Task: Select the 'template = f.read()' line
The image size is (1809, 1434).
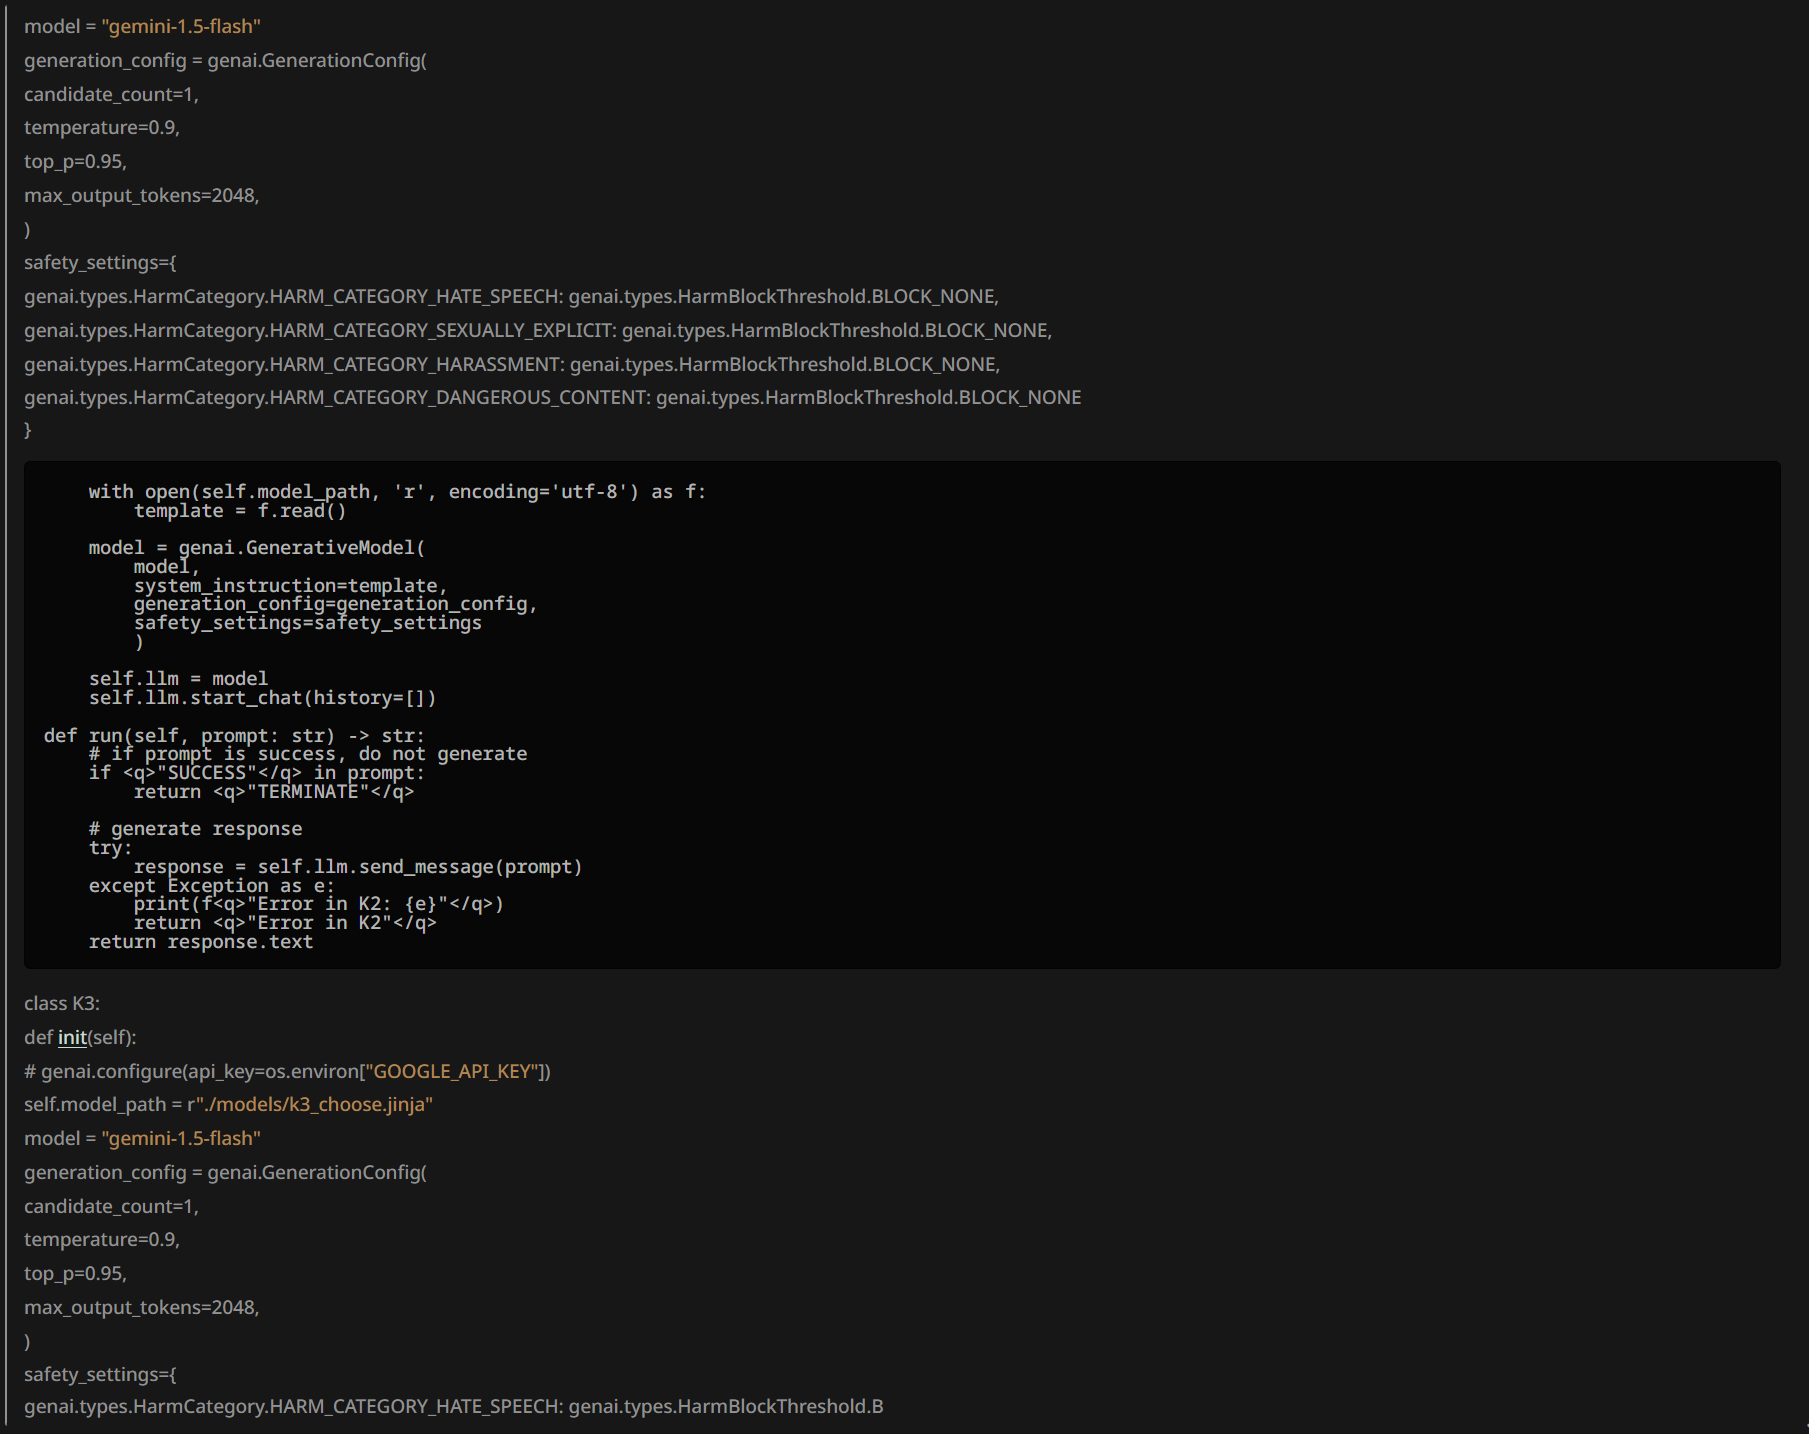Action: coord(240,511)
